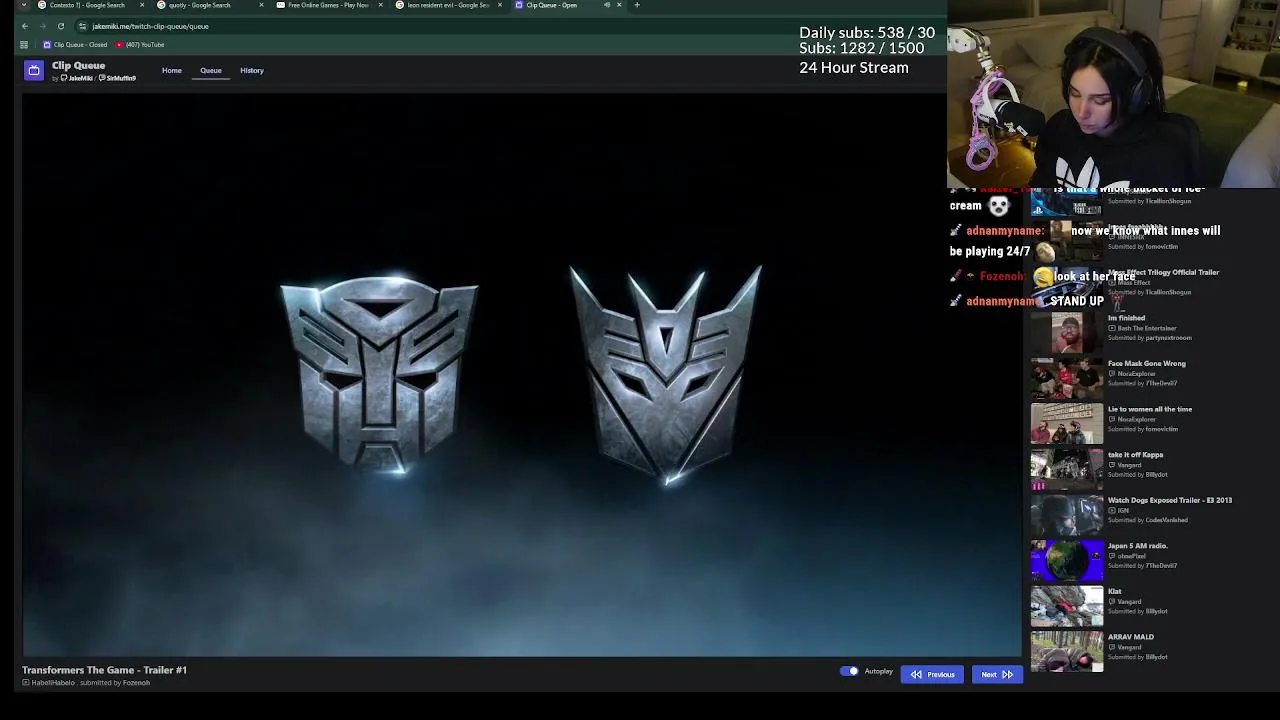Click 'Lie to women all the time' title
The image size is (1280, 720).
pyautogui.click(x=1150, y=409)
